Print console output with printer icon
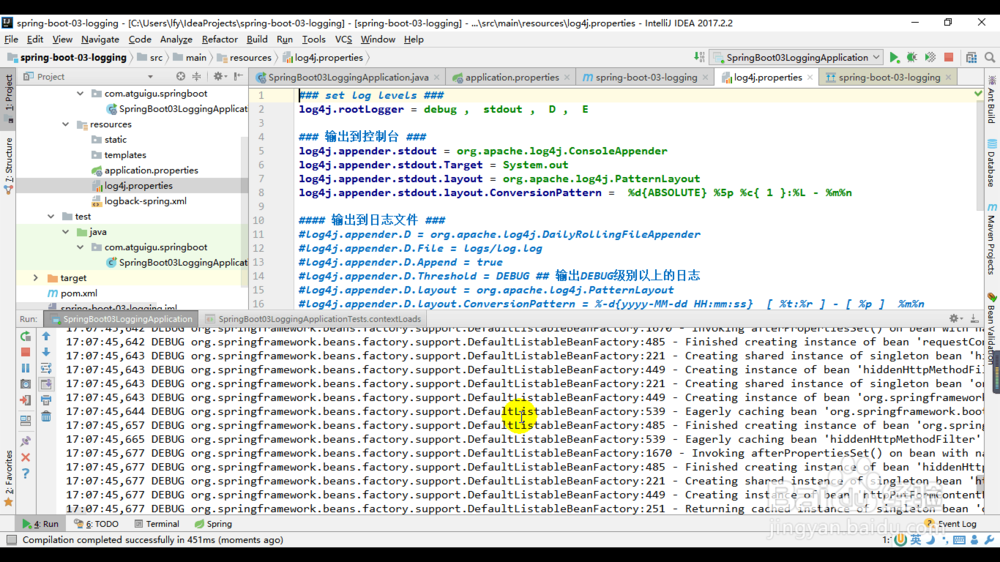The height and width of the screenshot is (562, 1000). 46,401
